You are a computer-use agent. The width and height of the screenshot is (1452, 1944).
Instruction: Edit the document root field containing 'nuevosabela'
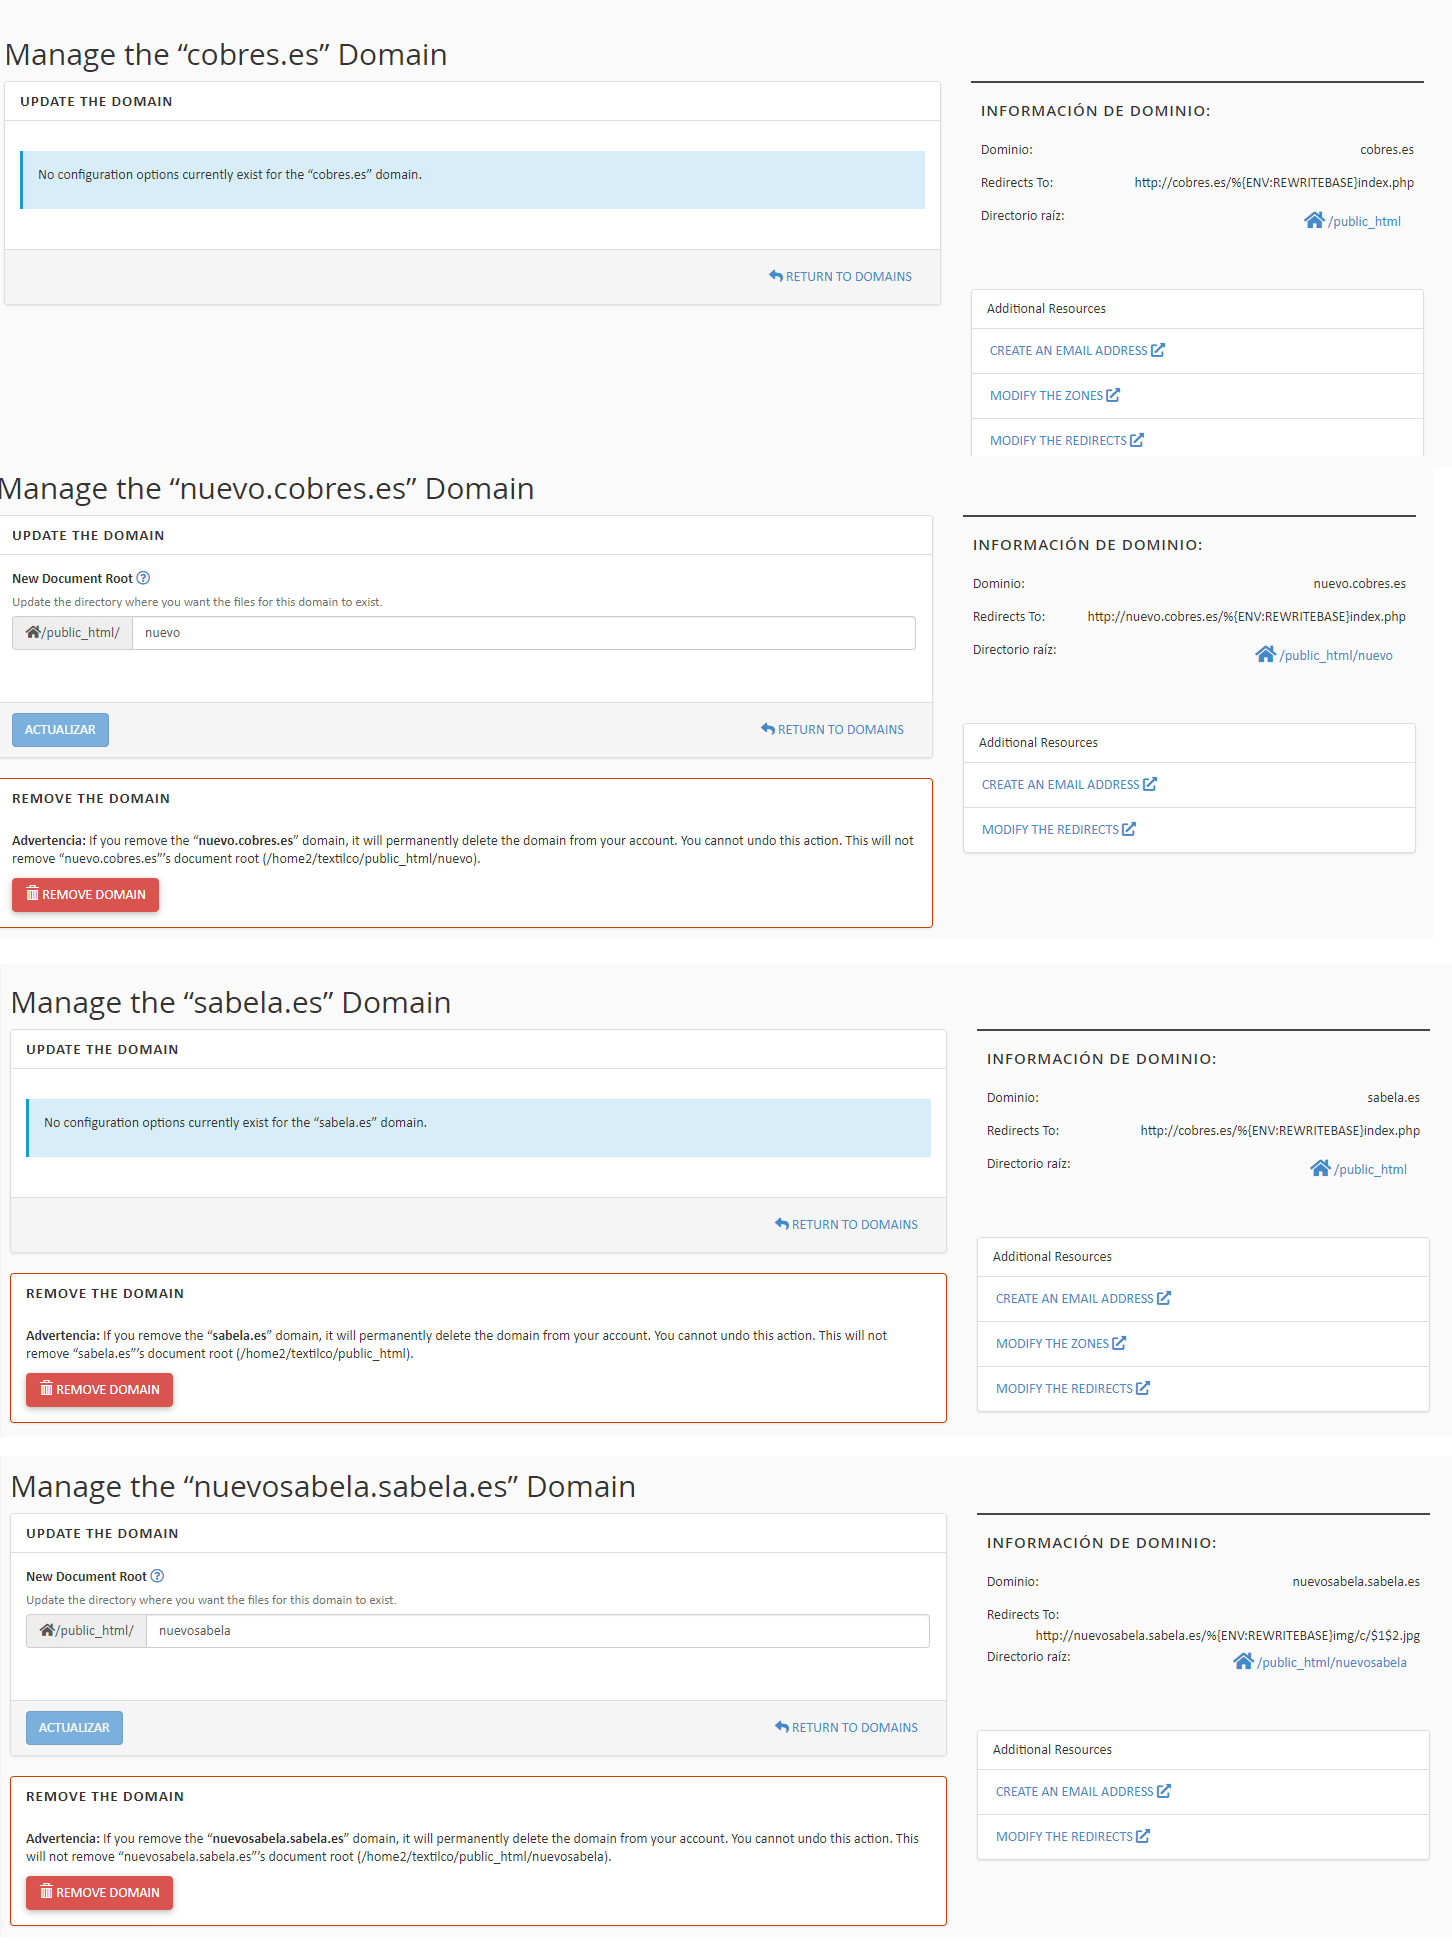tap(538, 1631)
